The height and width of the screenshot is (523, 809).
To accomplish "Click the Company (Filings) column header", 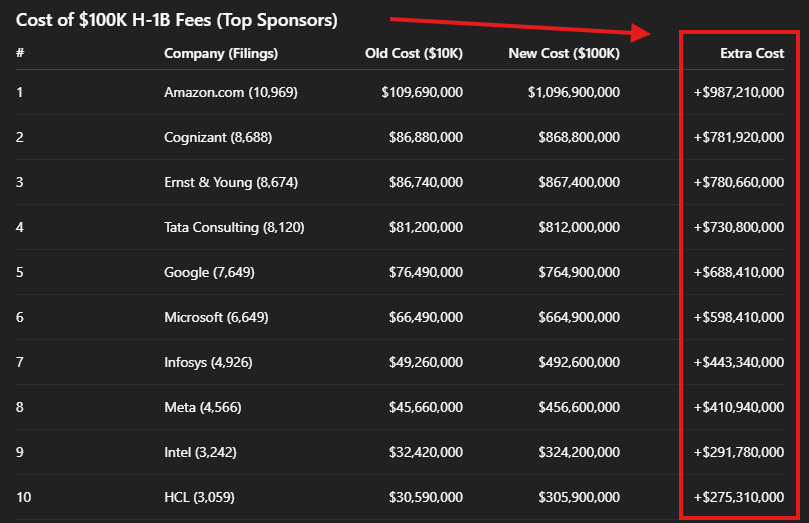I will point(221,54).
